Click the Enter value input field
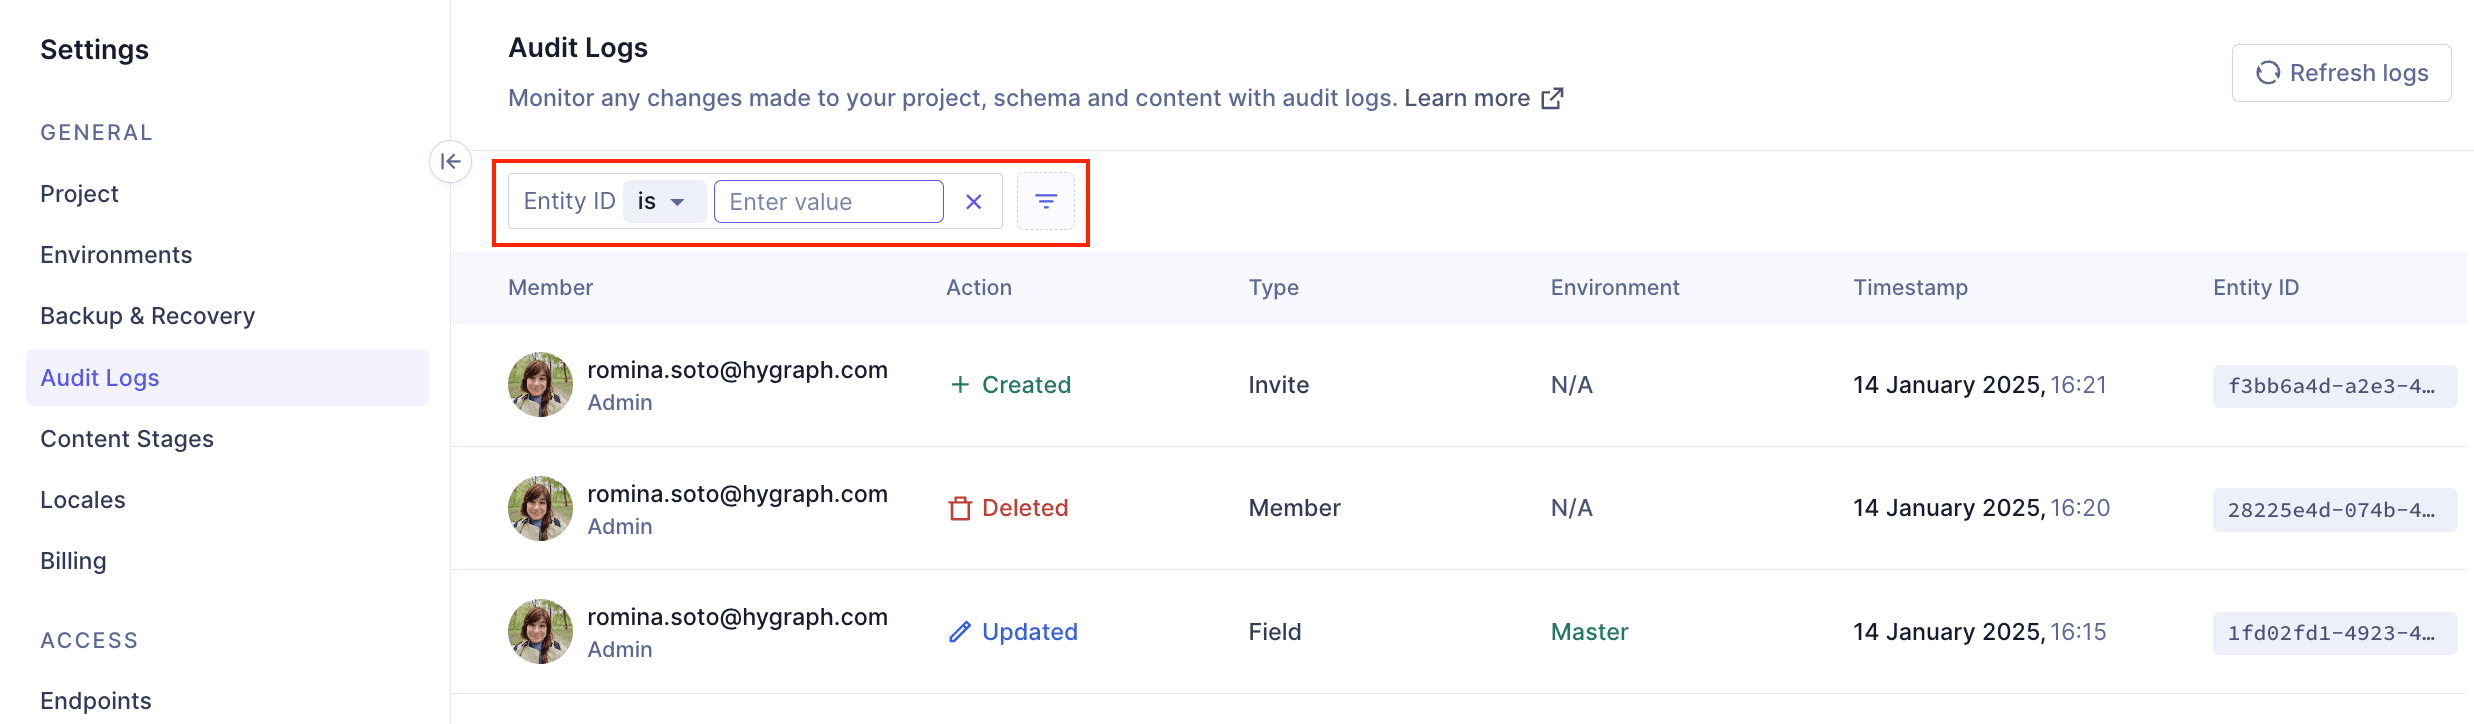 (x=828, y=202)
